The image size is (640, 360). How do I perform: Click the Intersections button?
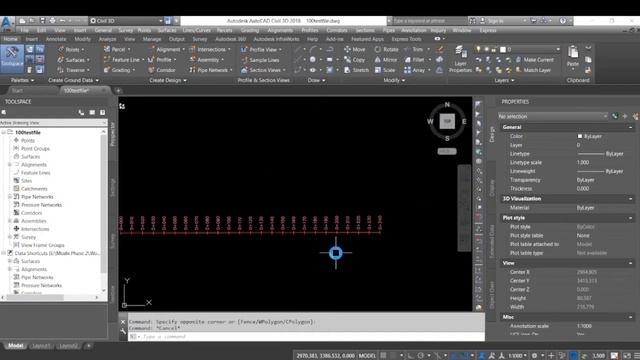pos(210,49)
